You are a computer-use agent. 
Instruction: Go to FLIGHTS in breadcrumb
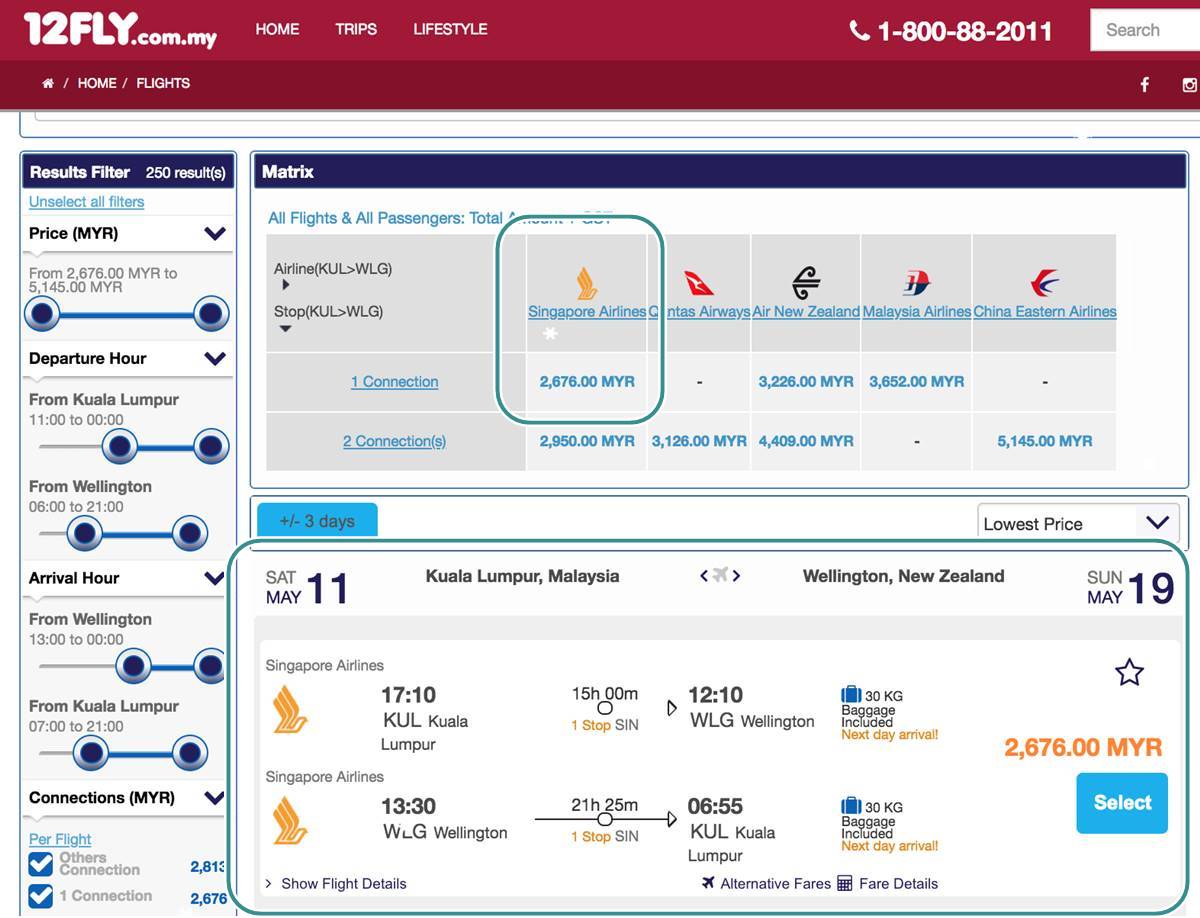(x=163, y=83)
